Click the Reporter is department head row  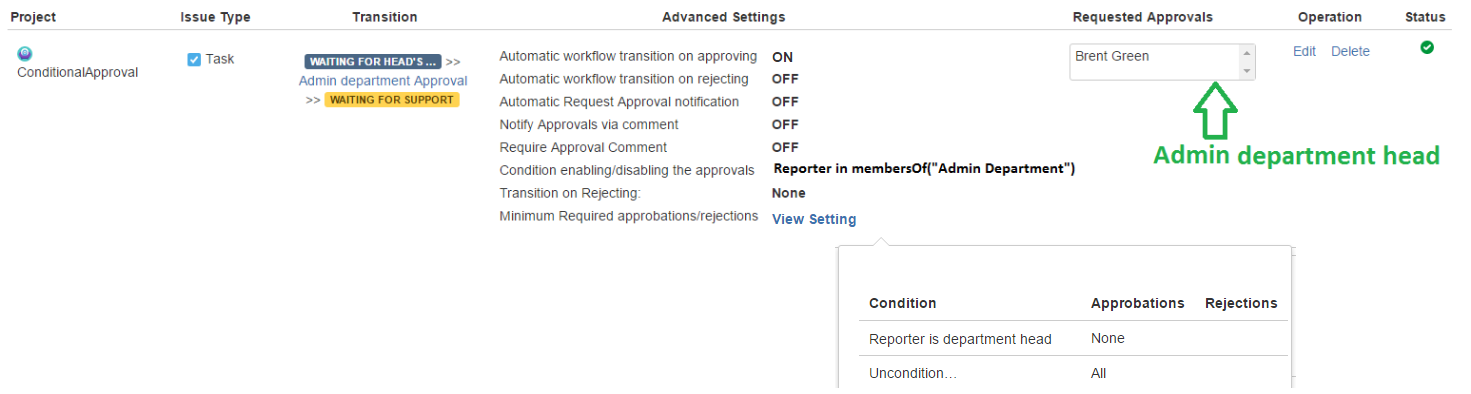coord(1073,339)
